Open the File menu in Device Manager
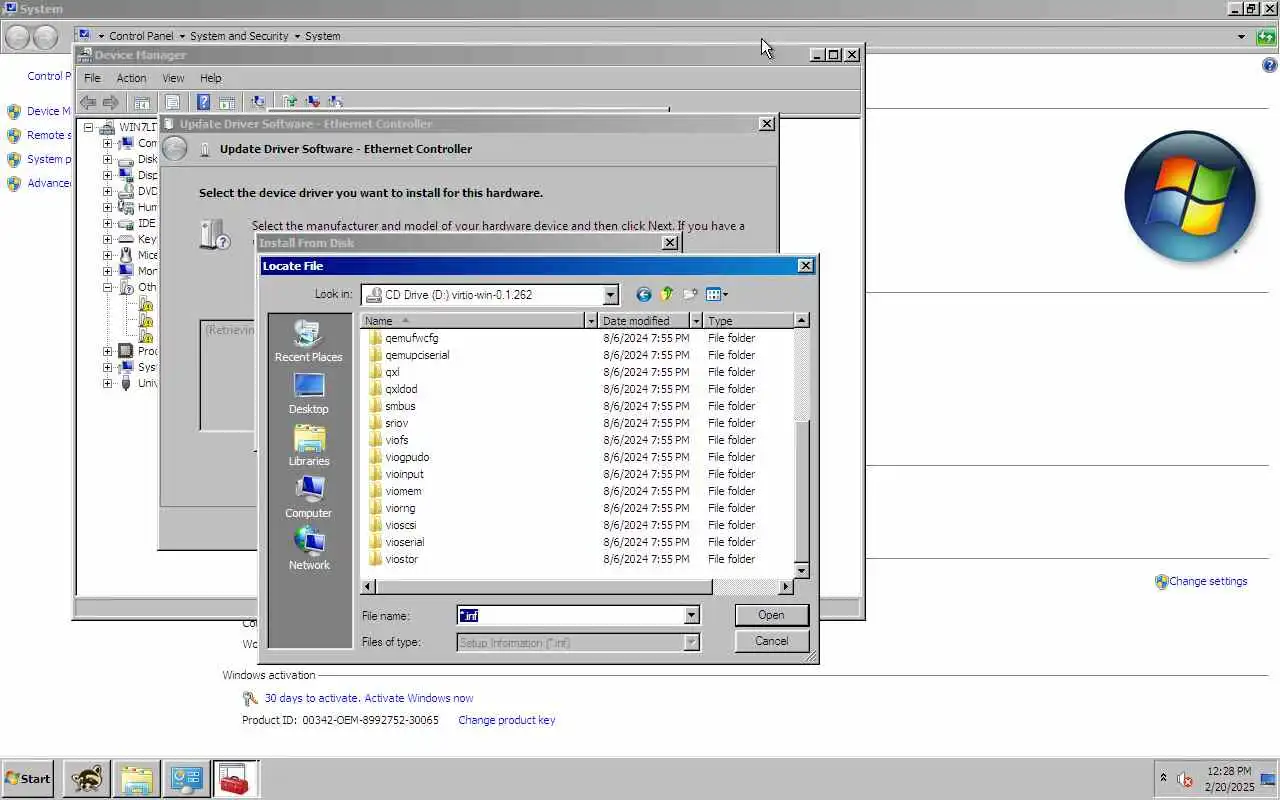The width and height of the screenshot is (1280, 800). tap(92, 78)
